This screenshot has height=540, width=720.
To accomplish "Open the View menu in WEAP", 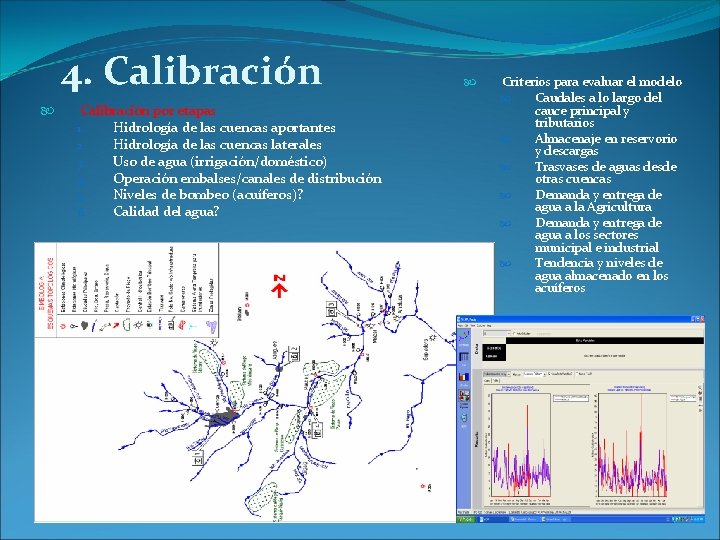I will coord(472,326).
